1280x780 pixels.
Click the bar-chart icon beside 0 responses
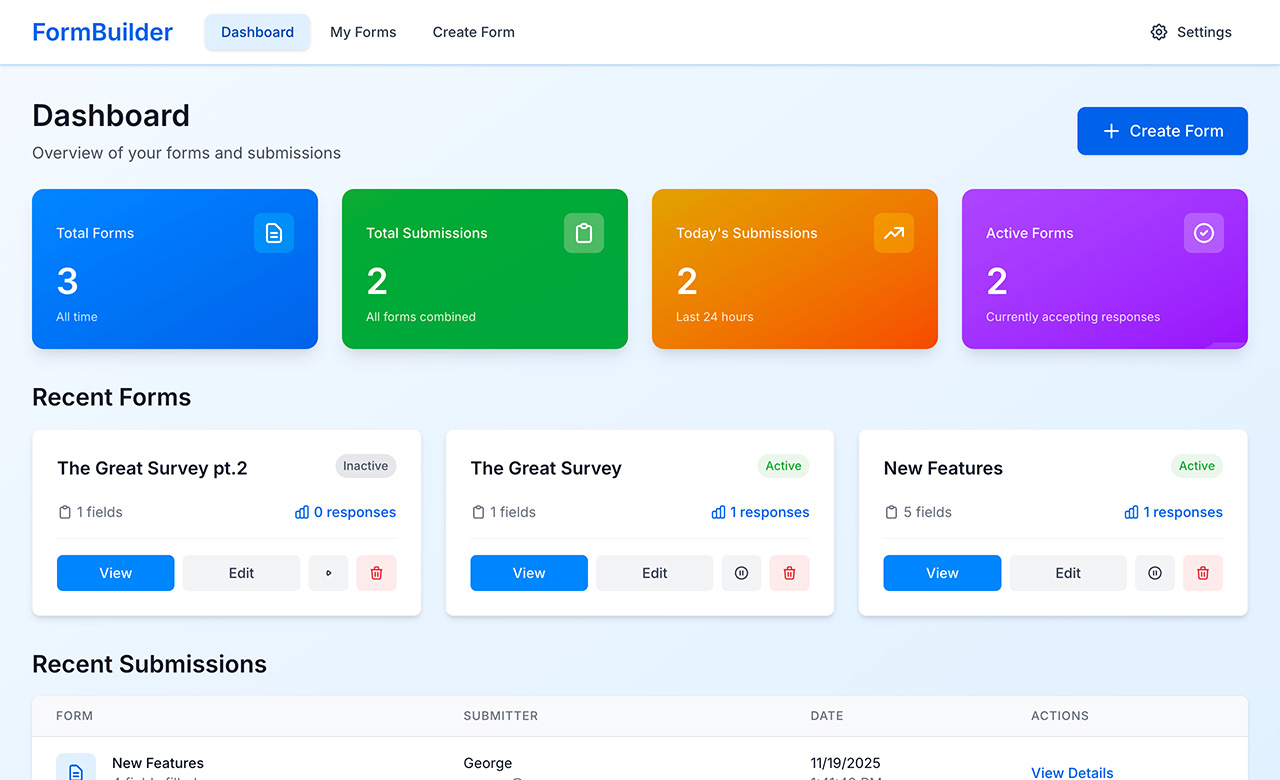coord(300,512)
